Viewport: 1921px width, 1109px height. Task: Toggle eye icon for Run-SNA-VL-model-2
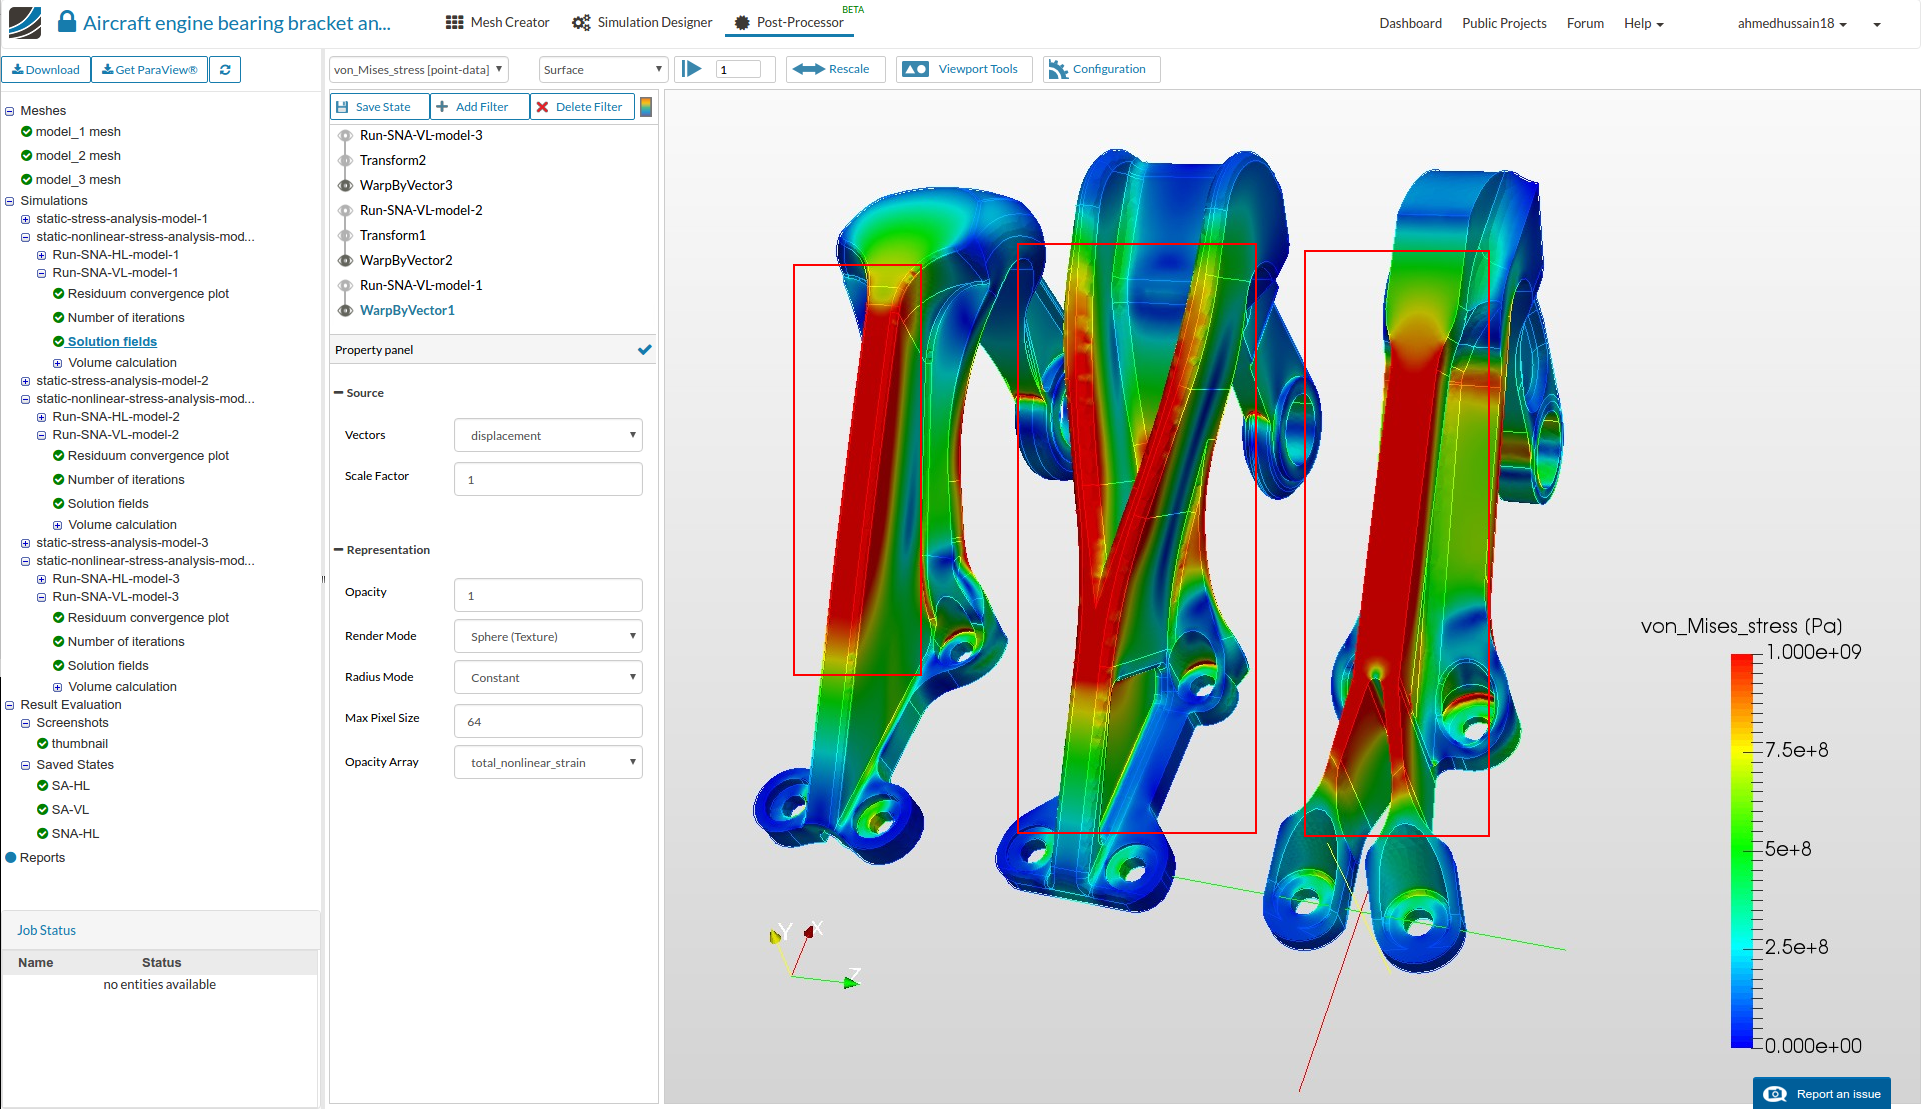coord(345,211)
